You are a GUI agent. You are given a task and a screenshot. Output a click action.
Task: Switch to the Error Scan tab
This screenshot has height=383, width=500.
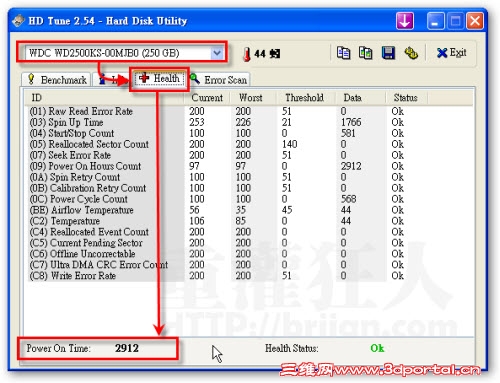coord(219,80)
